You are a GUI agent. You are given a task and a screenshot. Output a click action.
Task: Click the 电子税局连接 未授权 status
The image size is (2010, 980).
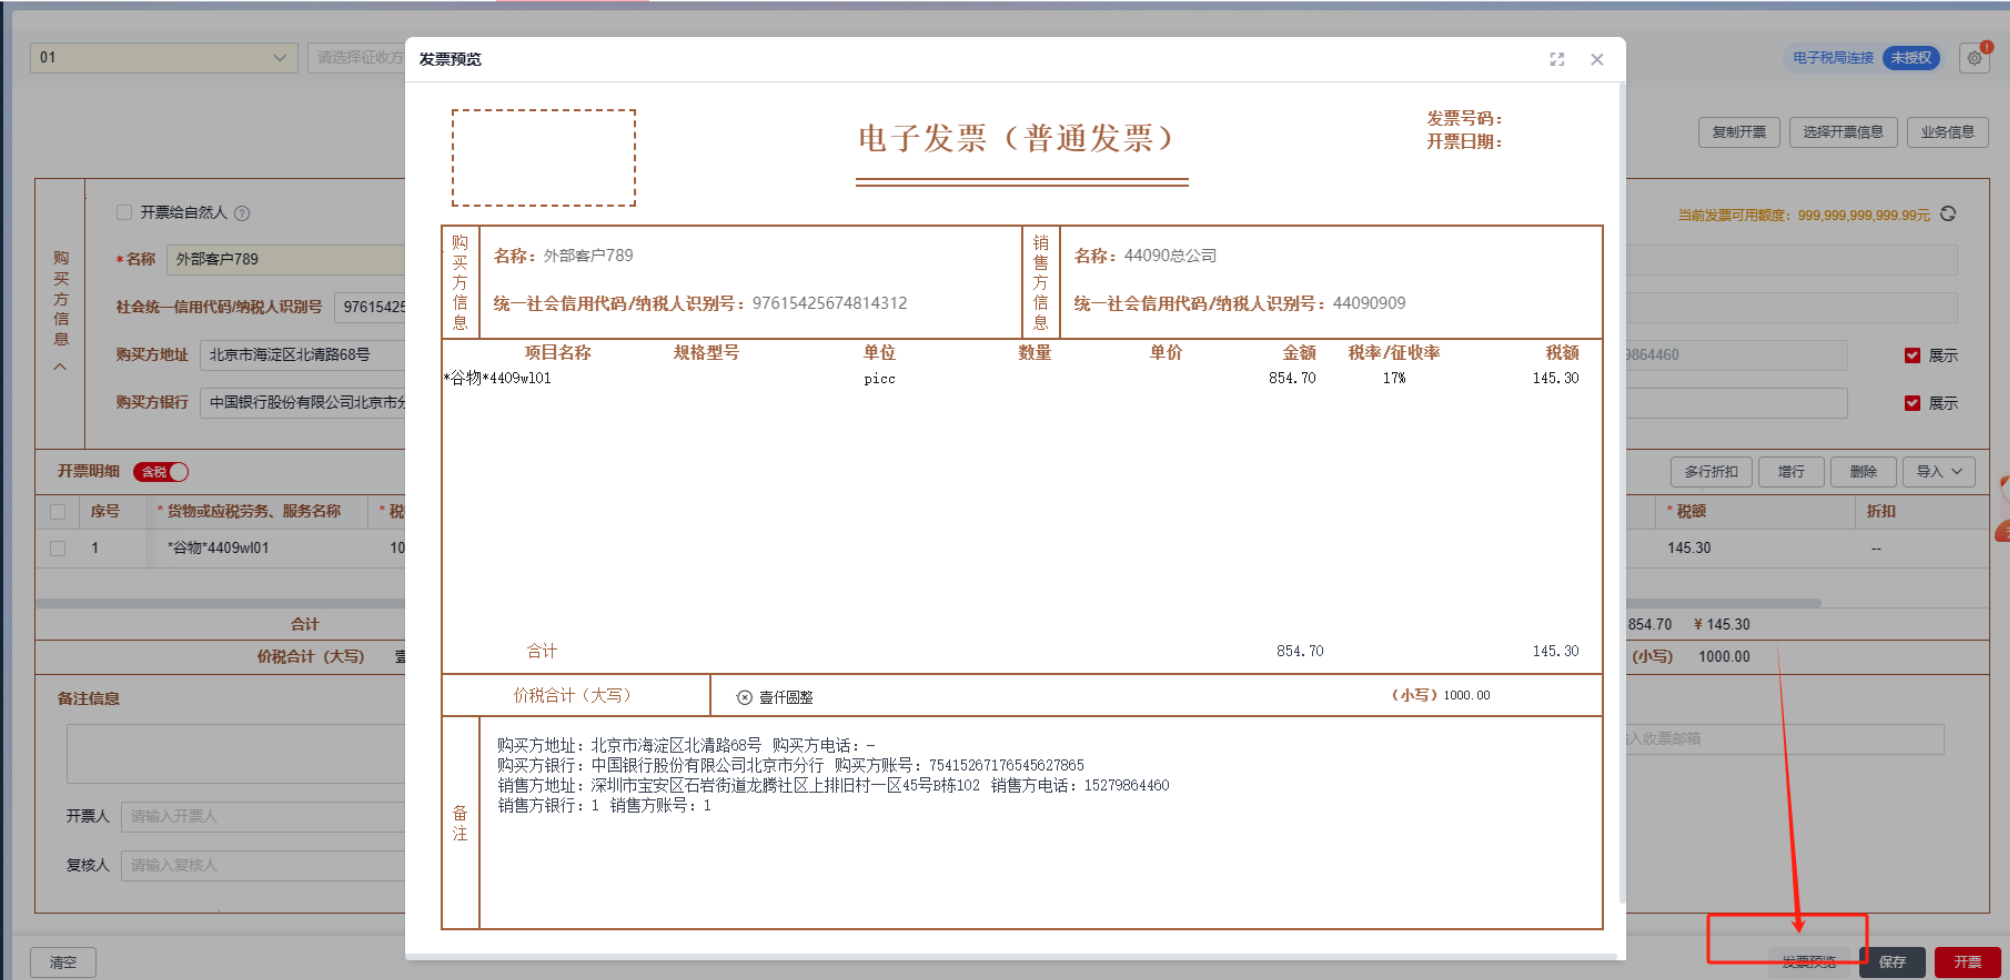tap(1864, 58)
